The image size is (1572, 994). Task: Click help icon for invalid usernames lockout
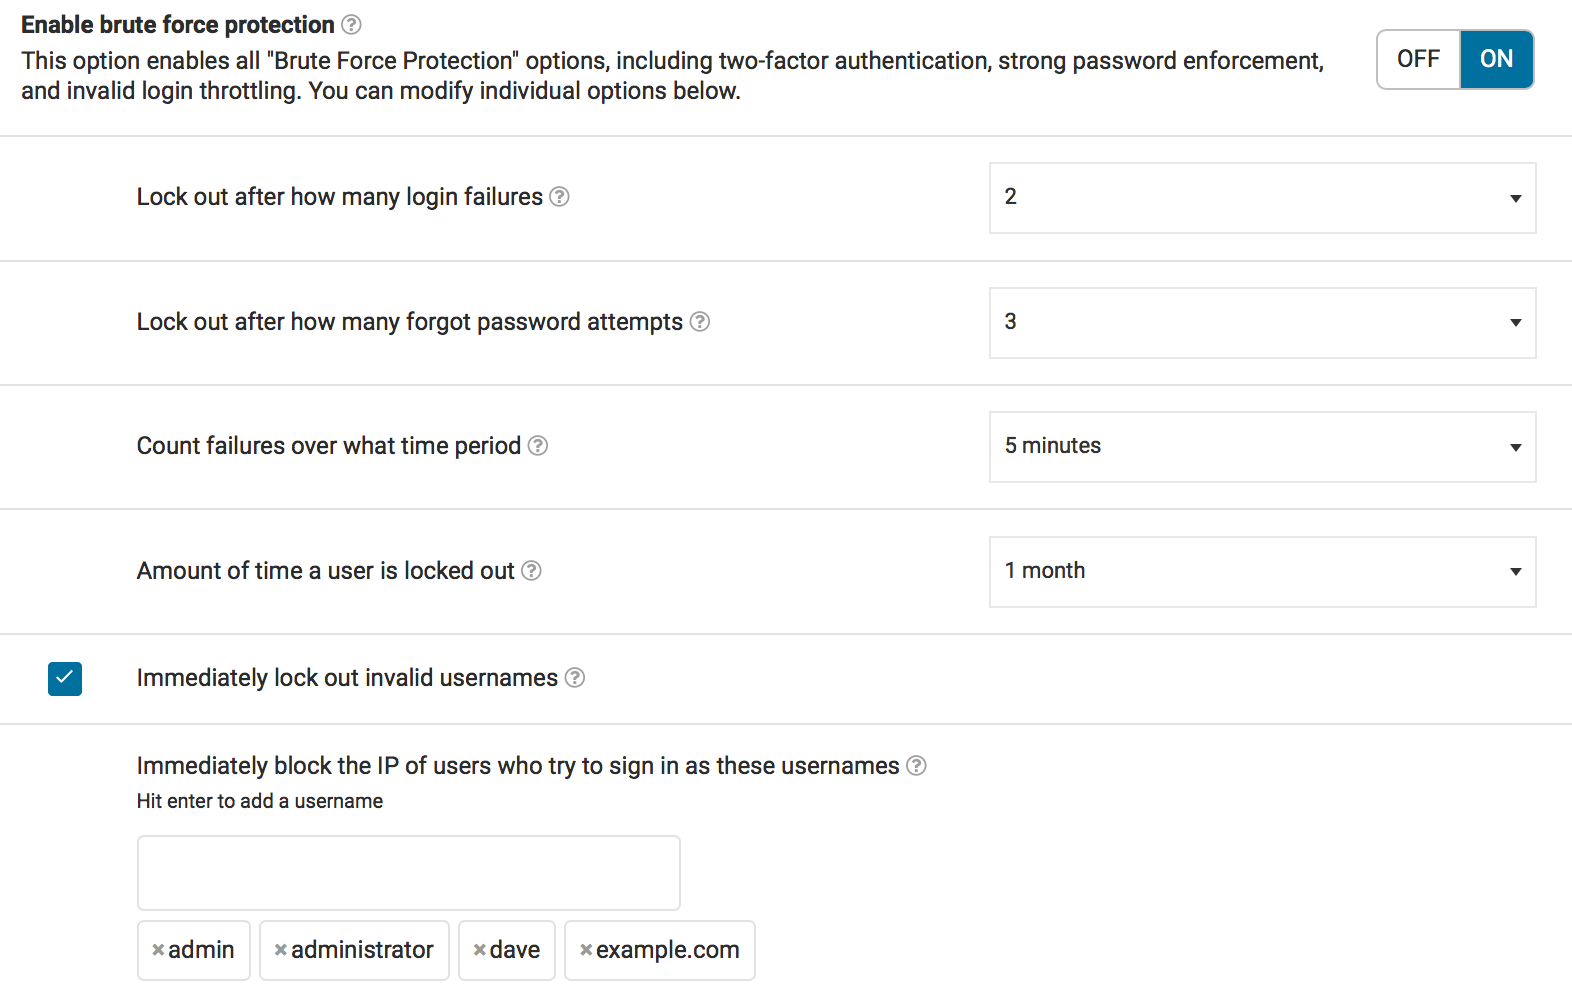pyautogui.click(x=575, y=678)
